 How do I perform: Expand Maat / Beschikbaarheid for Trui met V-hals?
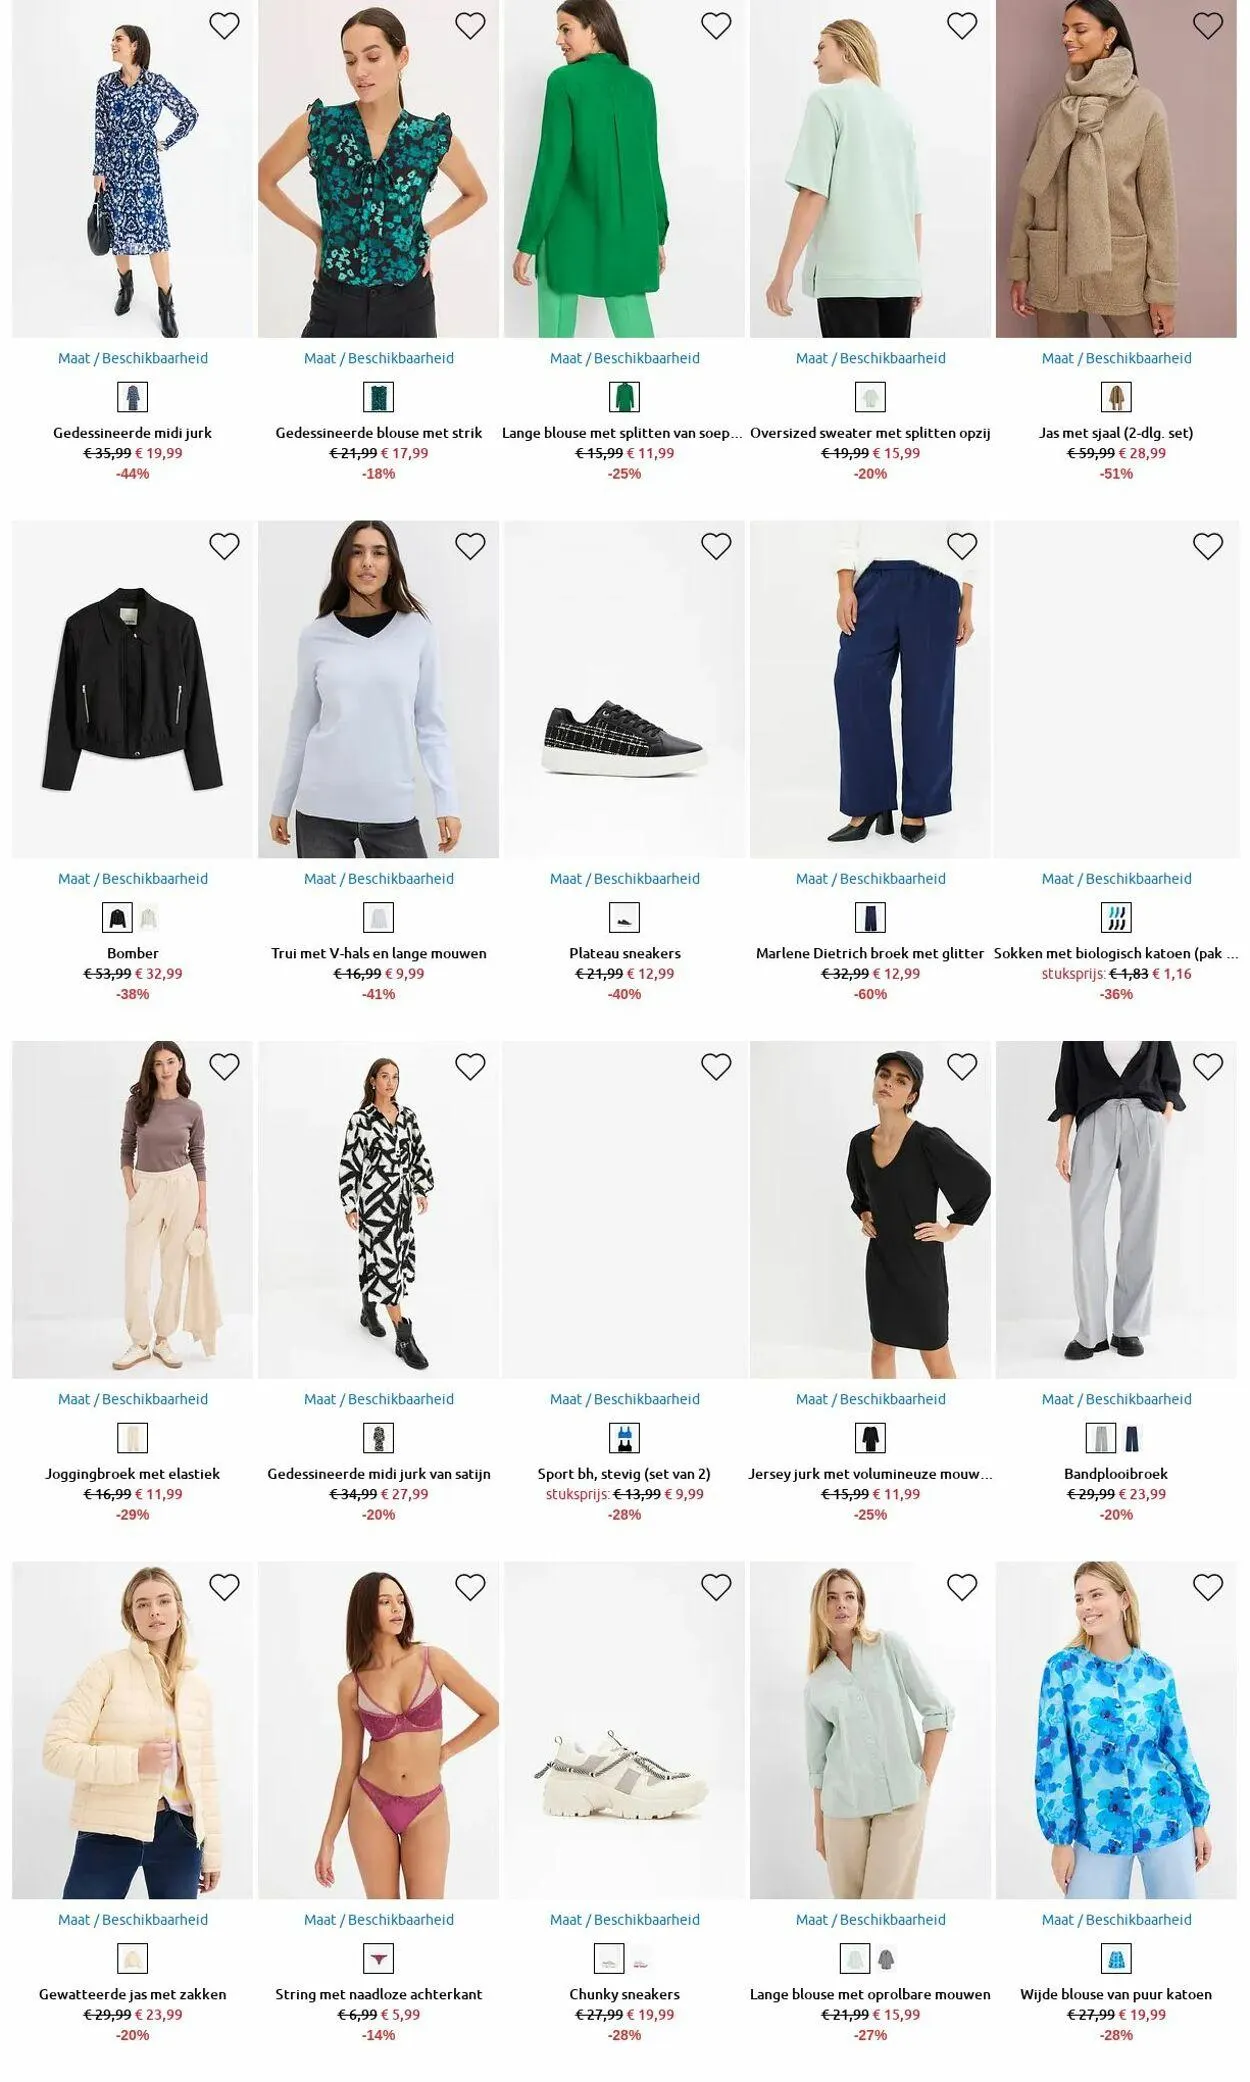point(379,878)
